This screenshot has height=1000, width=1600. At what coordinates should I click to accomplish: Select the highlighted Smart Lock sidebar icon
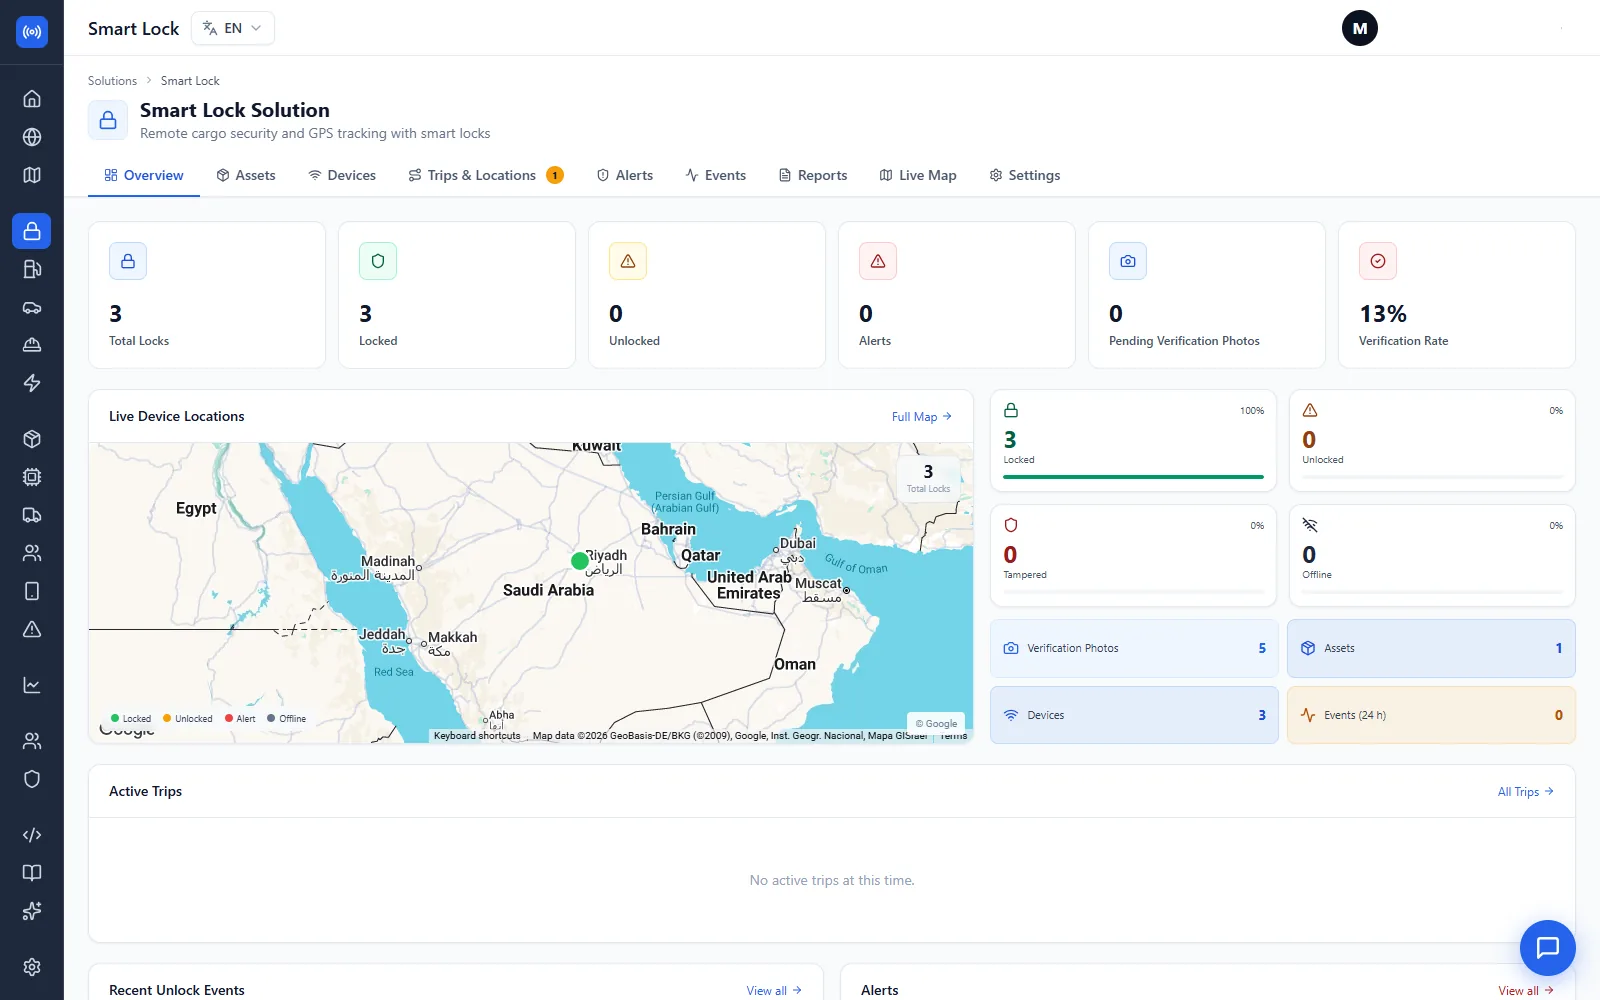[x=32, y=231]
